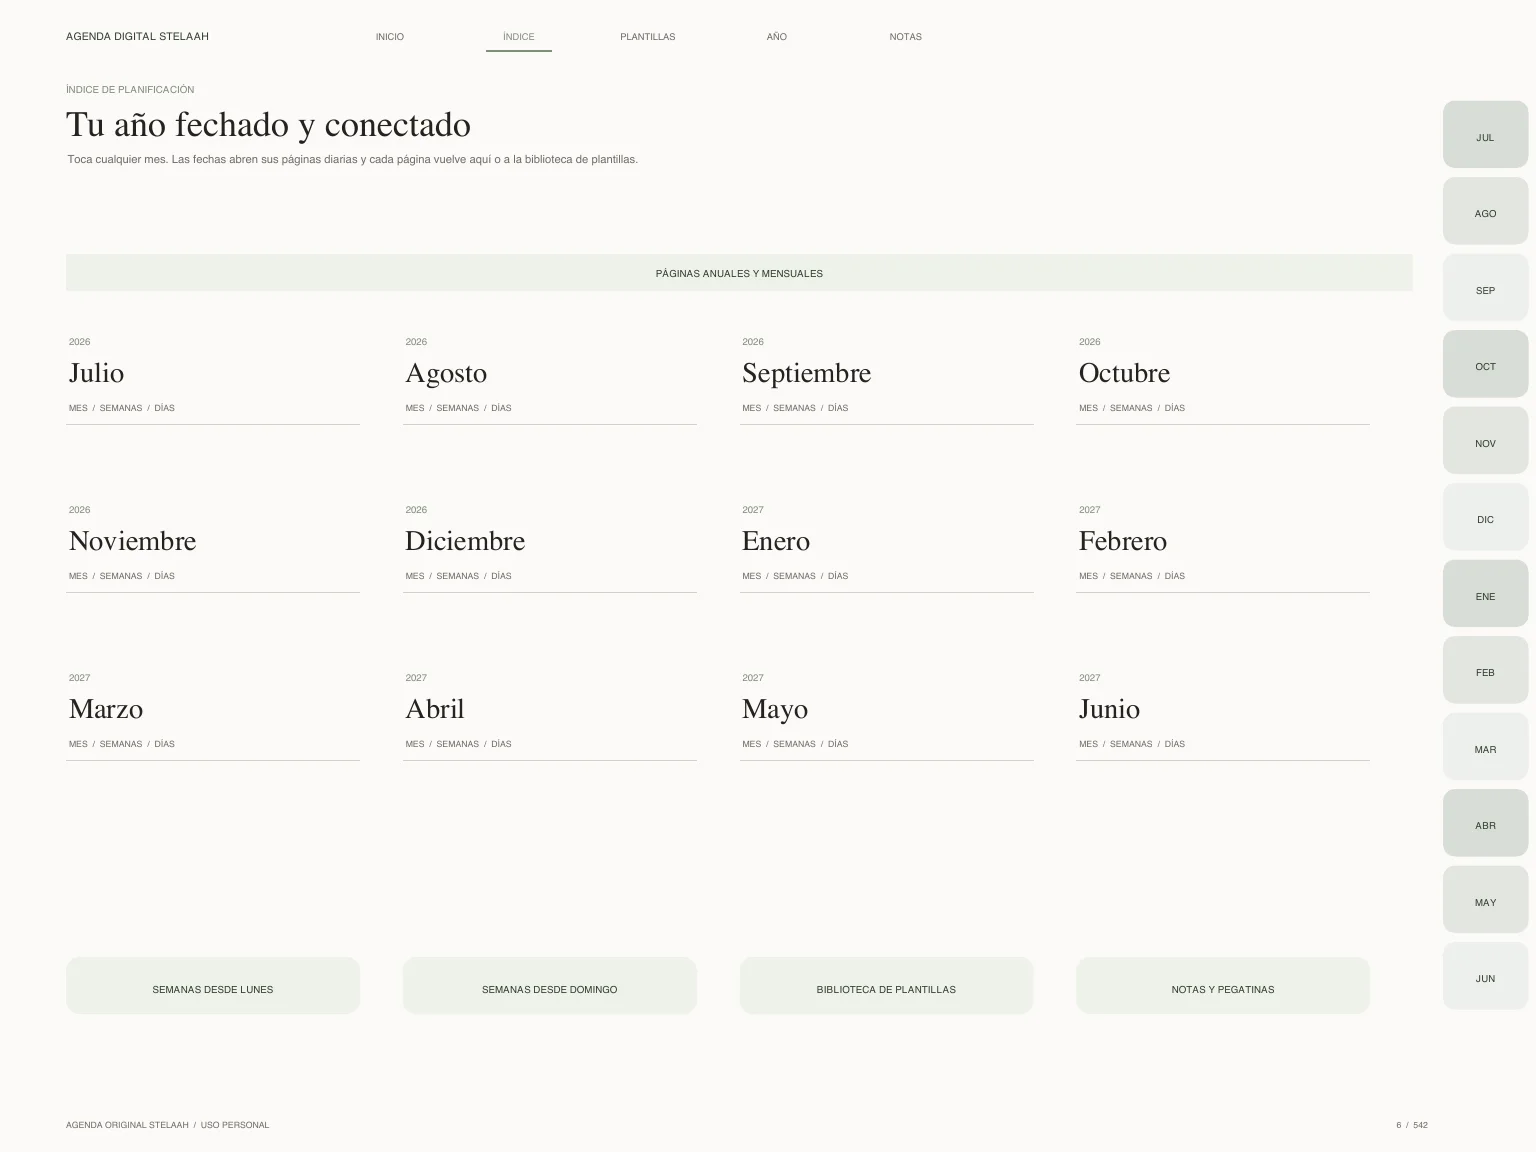Click the ÍNDICE DE PLANIFICACIÓN label
1536x1152 pixels.
(x=130, y=90)
